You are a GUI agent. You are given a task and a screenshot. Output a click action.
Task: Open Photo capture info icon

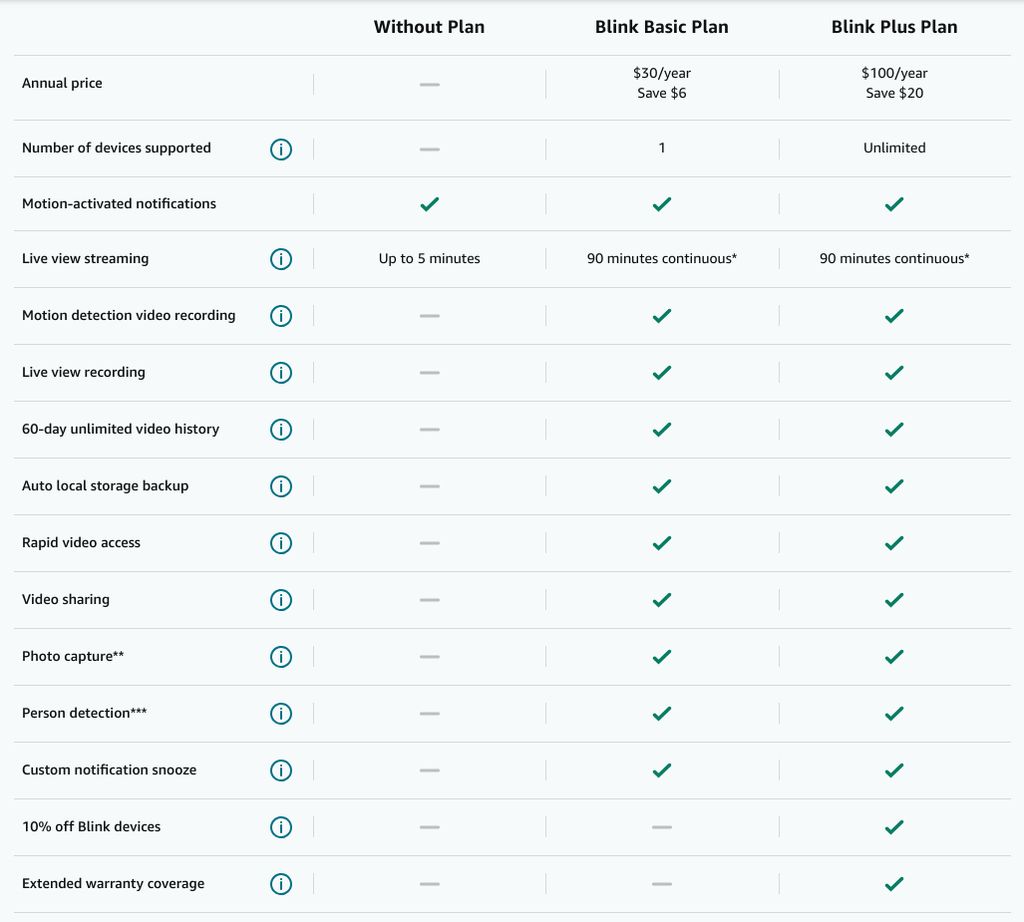click(x=281, y=656)
